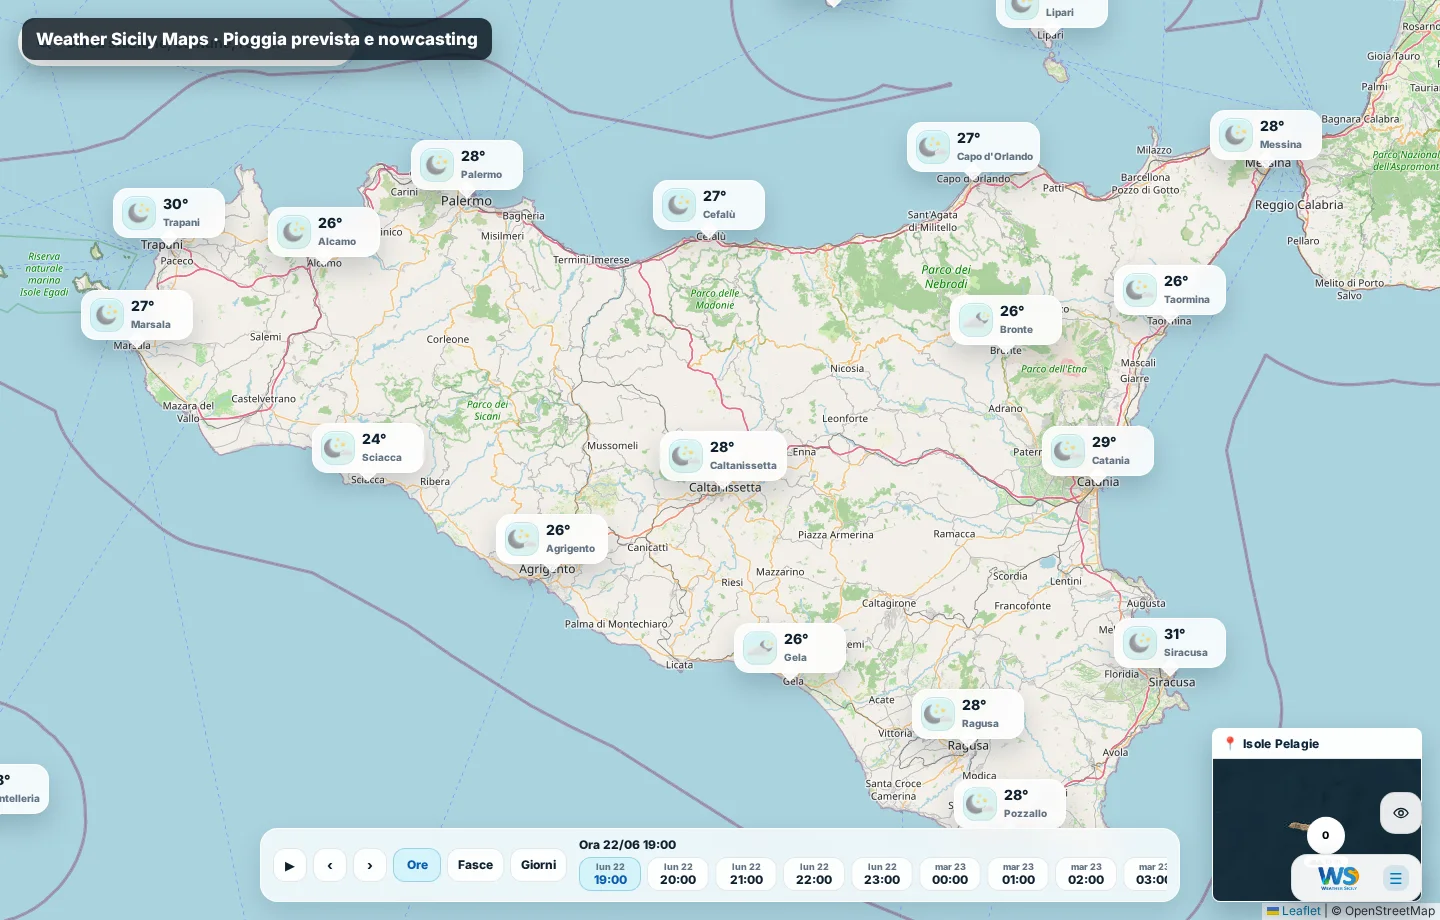Click the 'Ora 22/06 19:00' label
The width and height of the screenshot is (1440, 920).
point(627,845)
